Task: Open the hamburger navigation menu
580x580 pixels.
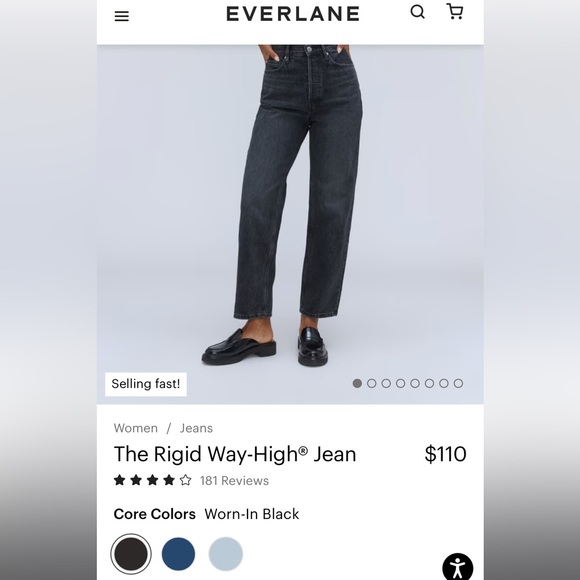Action: pos(122,16)
